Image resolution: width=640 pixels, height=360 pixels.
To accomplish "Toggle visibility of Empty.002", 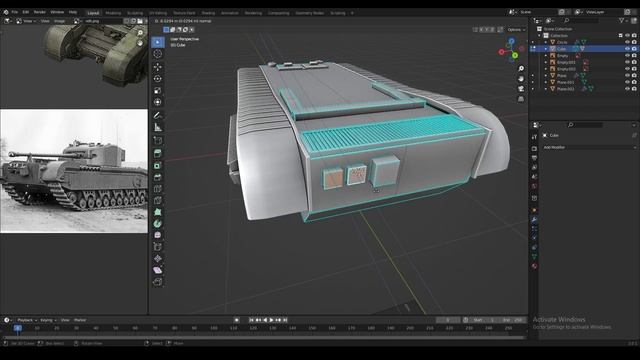I will [x=627, y=69].
